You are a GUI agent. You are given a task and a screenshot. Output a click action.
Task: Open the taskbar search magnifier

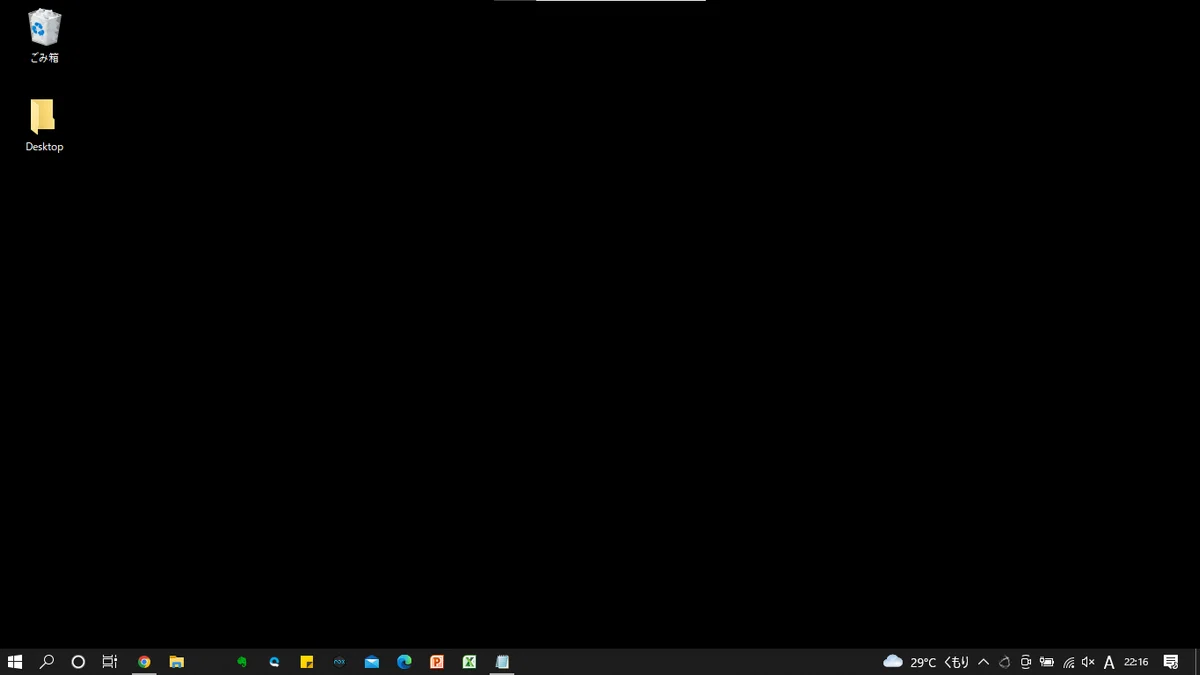coord(47,662)
